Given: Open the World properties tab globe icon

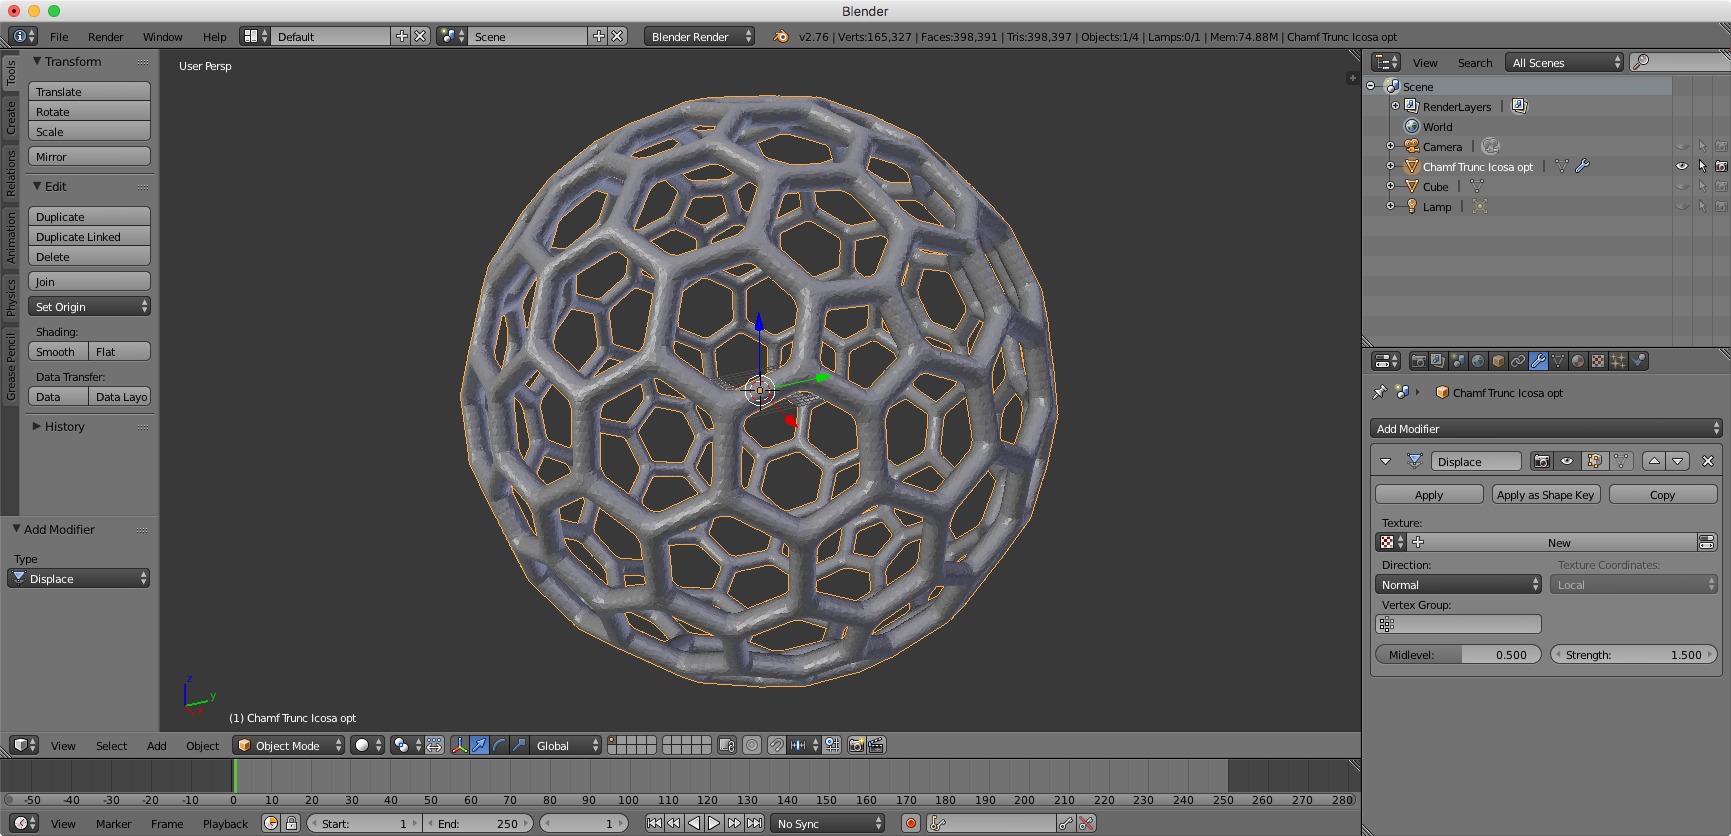Looking at the screenshot, I should 1478,361.
